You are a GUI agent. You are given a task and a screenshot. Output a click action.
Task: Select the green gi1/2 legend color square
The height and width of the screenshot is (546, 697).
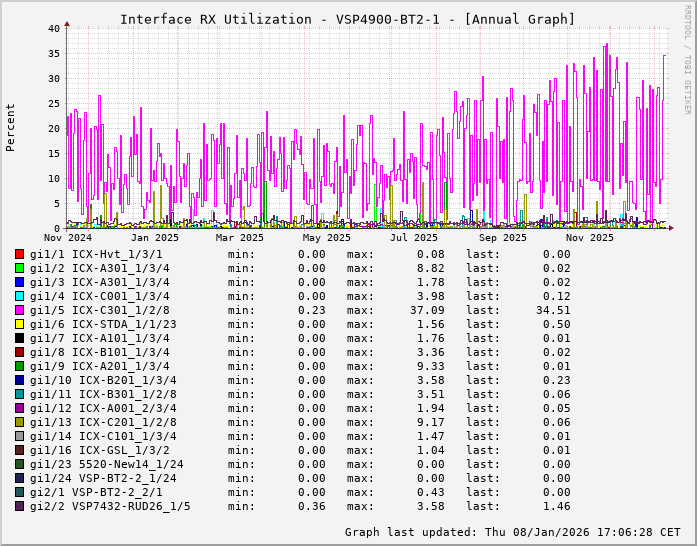coord(19,268)
